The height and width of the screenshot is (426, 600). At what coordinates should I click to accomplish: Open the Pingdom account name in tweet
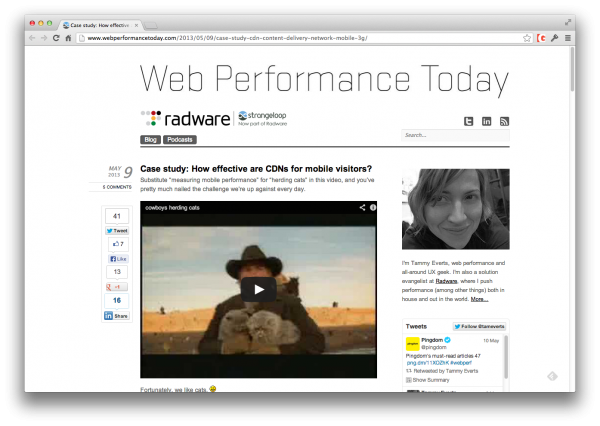(432, 340)
